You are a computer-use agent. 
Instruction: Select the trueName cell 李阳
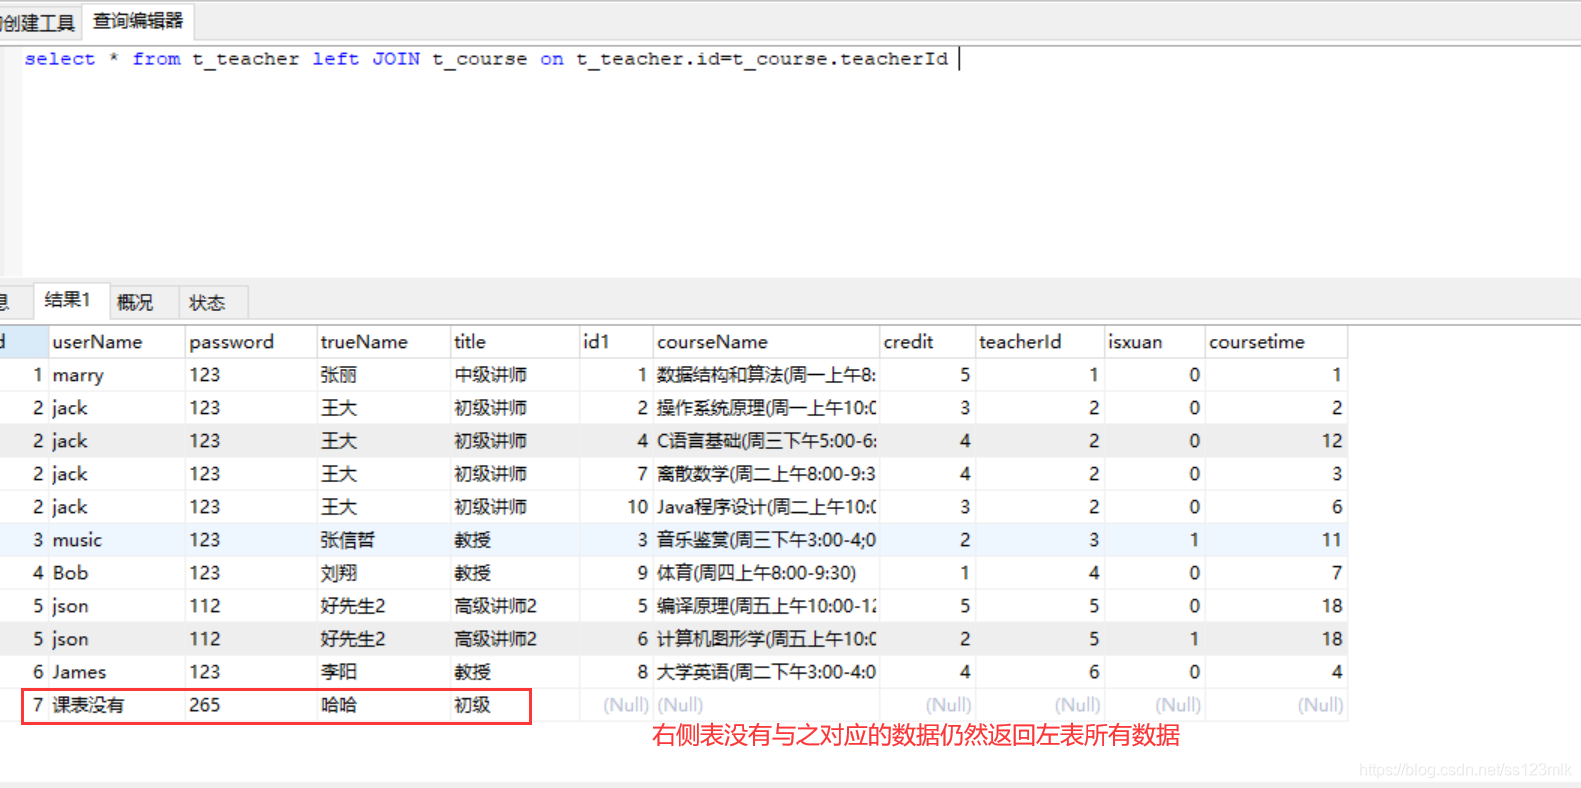click(384, 672)
